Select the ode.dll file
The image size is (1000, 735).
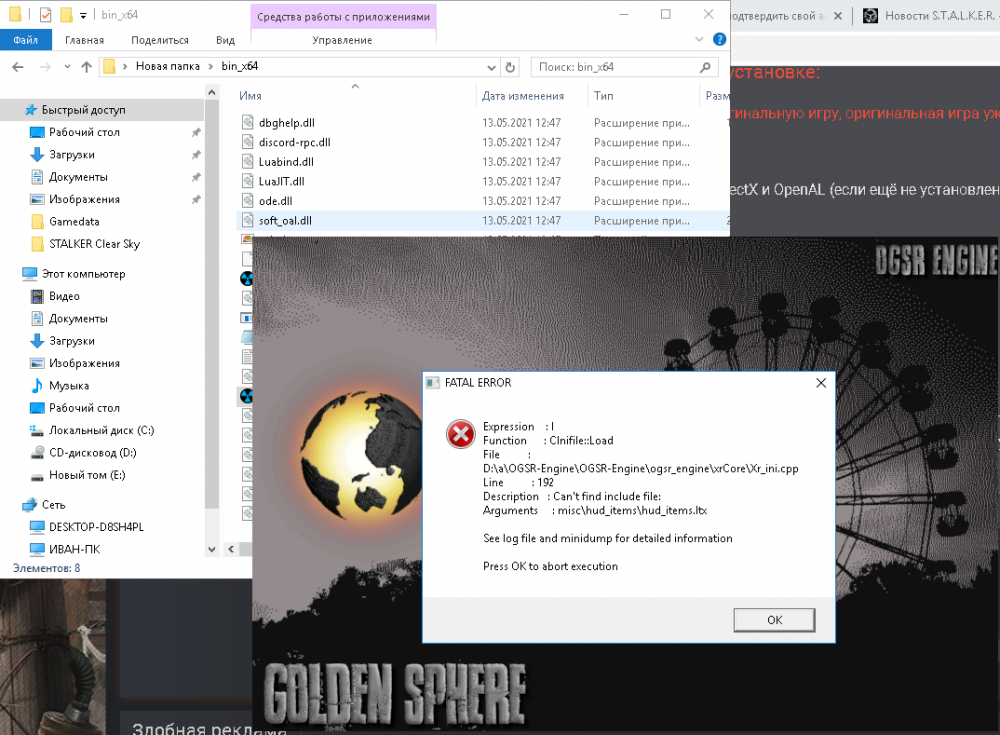pyautogui.click(x=276, y=201)
